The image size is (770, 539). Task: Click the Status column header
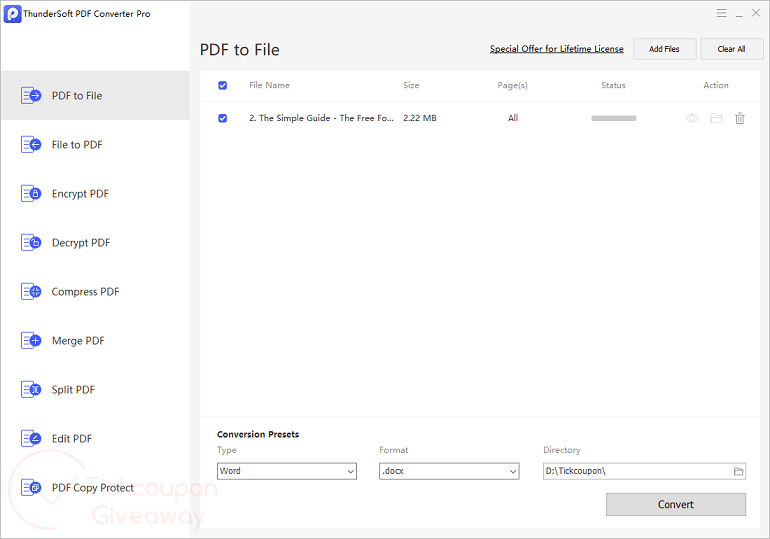(613, 85)
